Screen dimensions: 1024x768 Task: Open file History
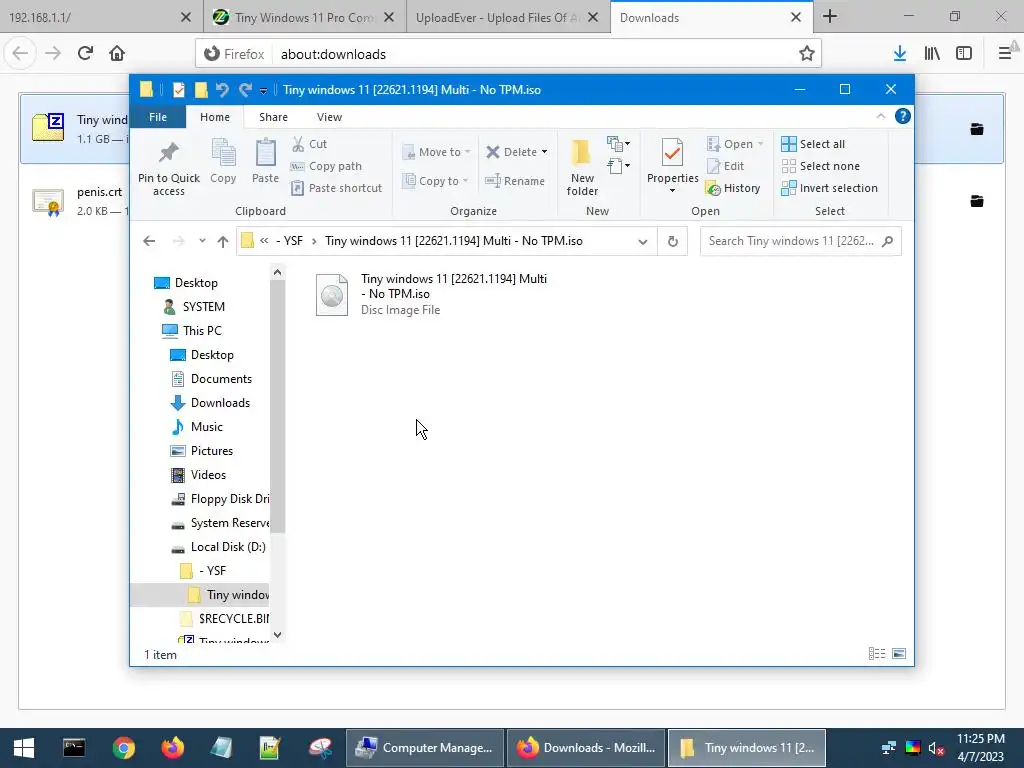[x=733, y=188]
